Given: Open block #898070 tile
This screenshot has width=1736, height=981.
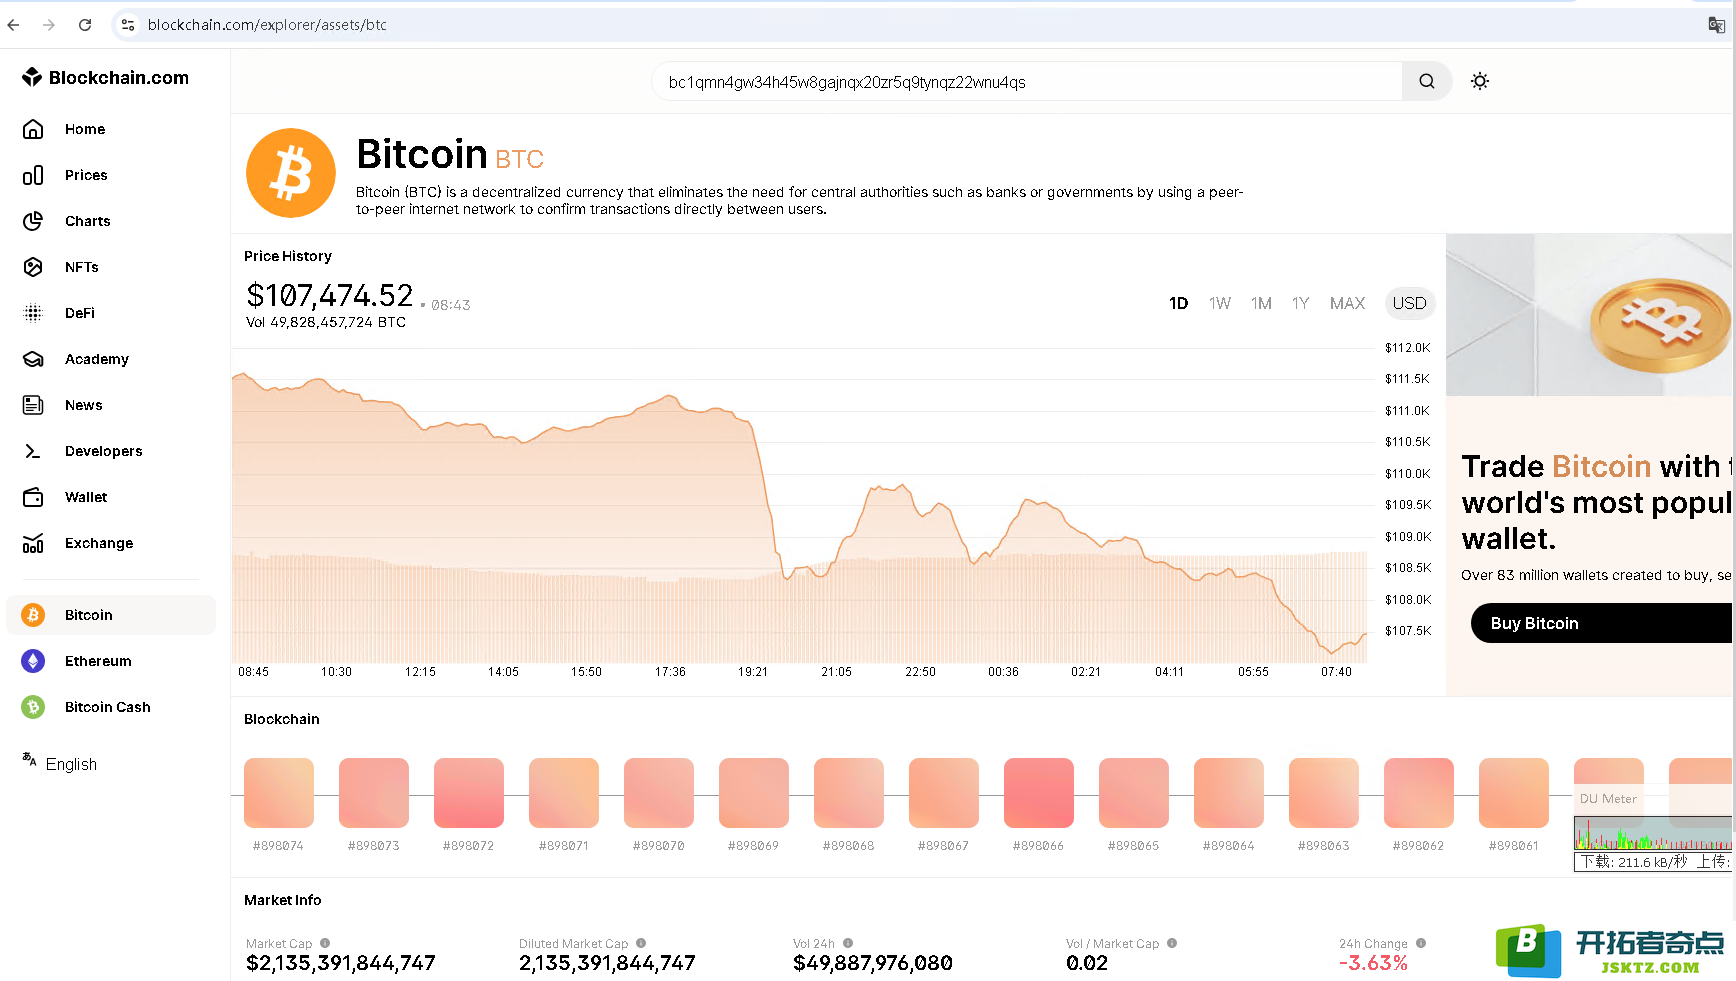Looking at the screenshot, I should 659,792.
